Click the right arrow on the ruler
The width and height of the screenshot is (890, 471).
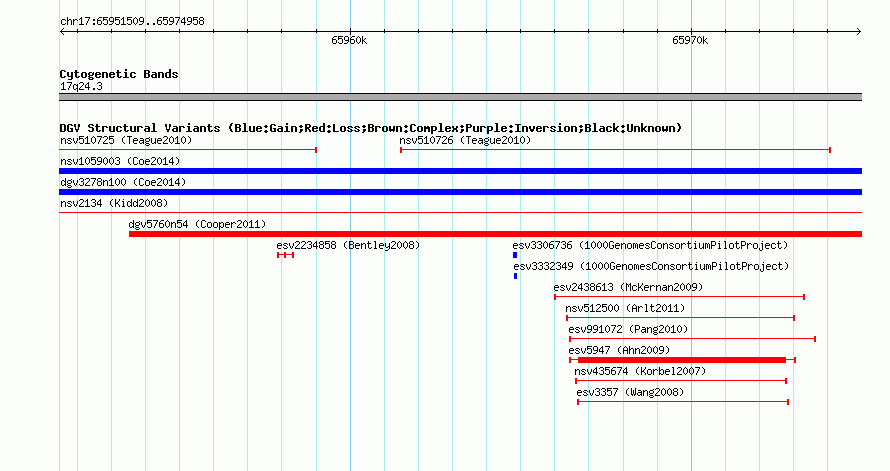pyautogui.click(x=859, y=32)
